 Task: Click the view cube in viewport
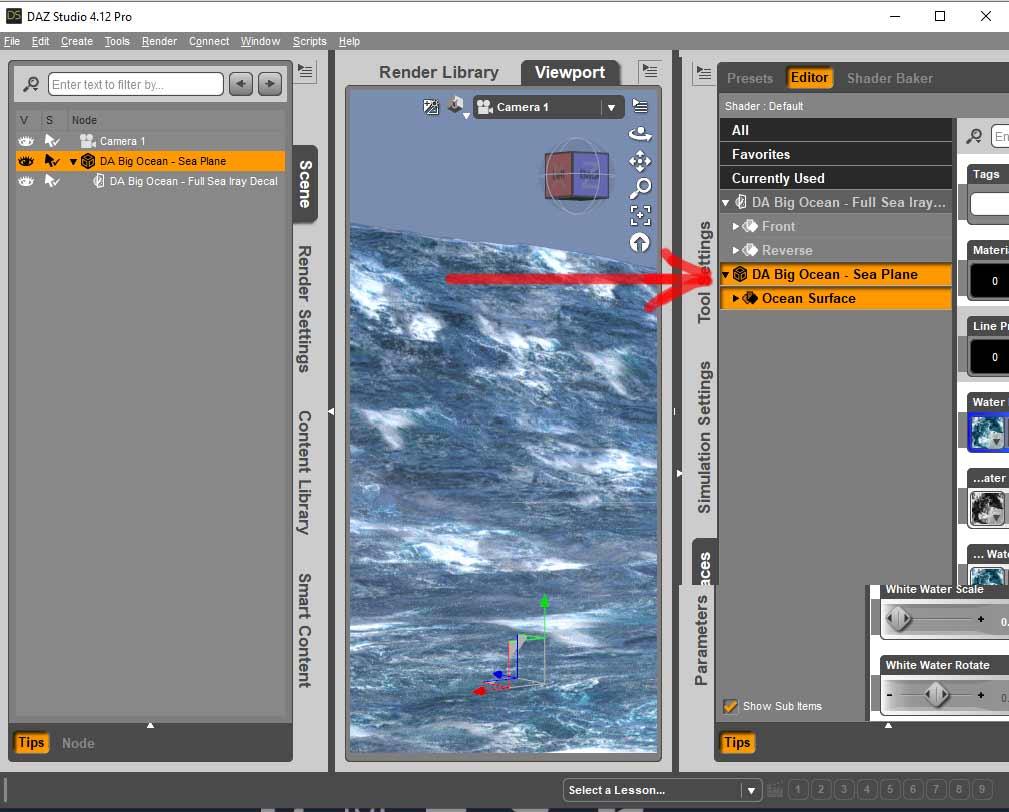pyautogui.click(x=577, y=175)
